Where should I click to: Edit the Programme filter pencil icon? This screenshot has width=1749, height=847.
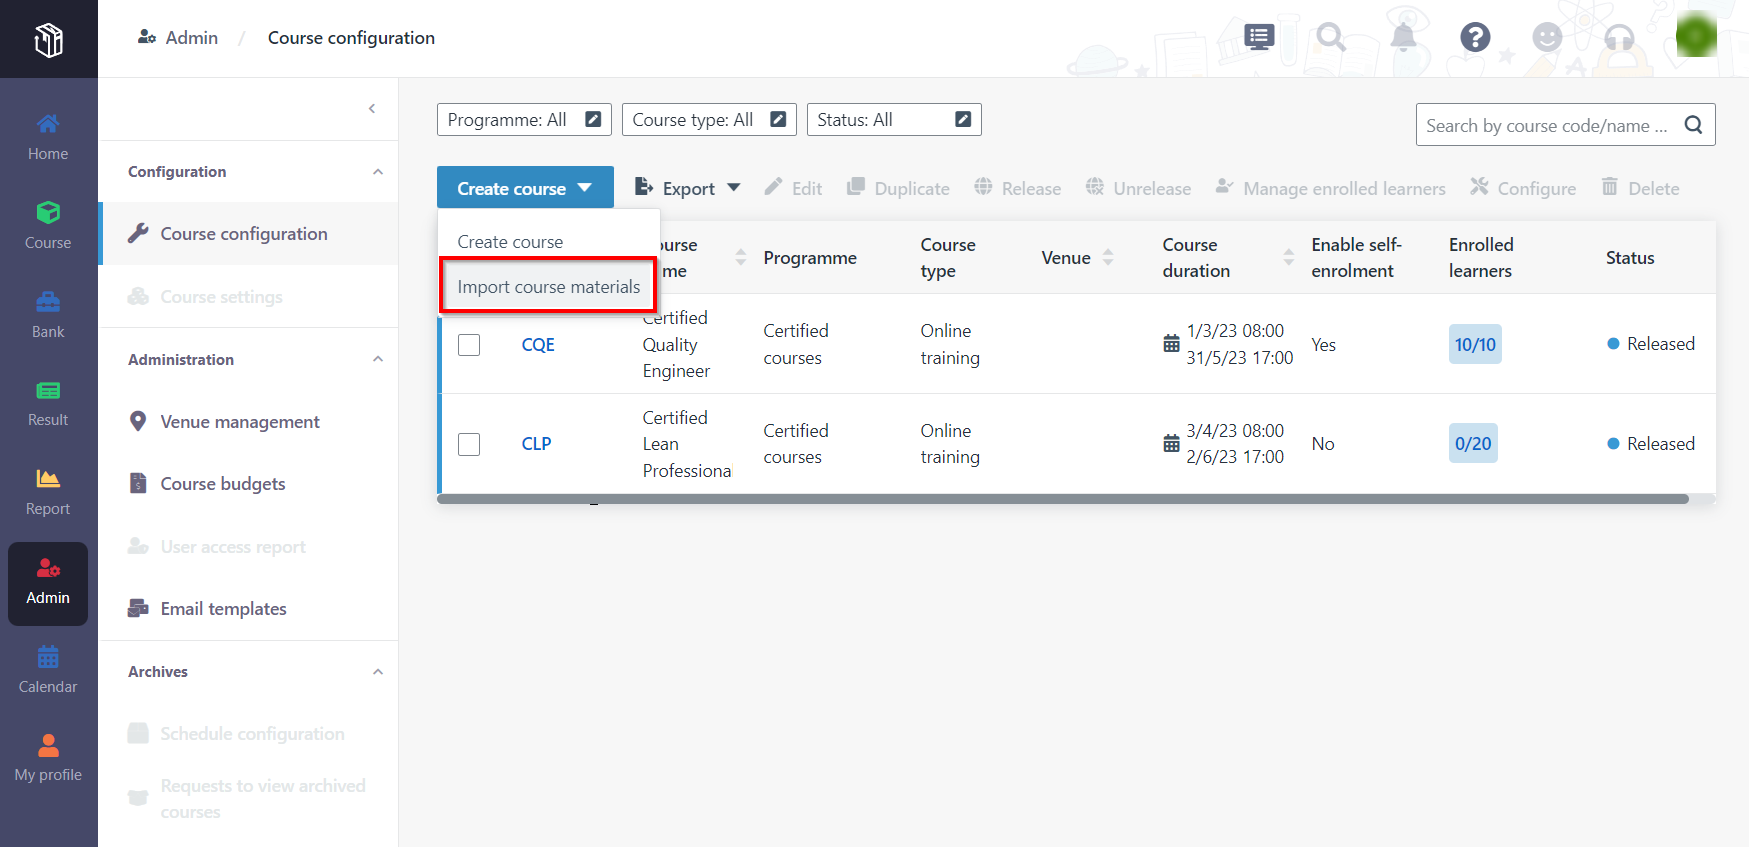[593, 119]
